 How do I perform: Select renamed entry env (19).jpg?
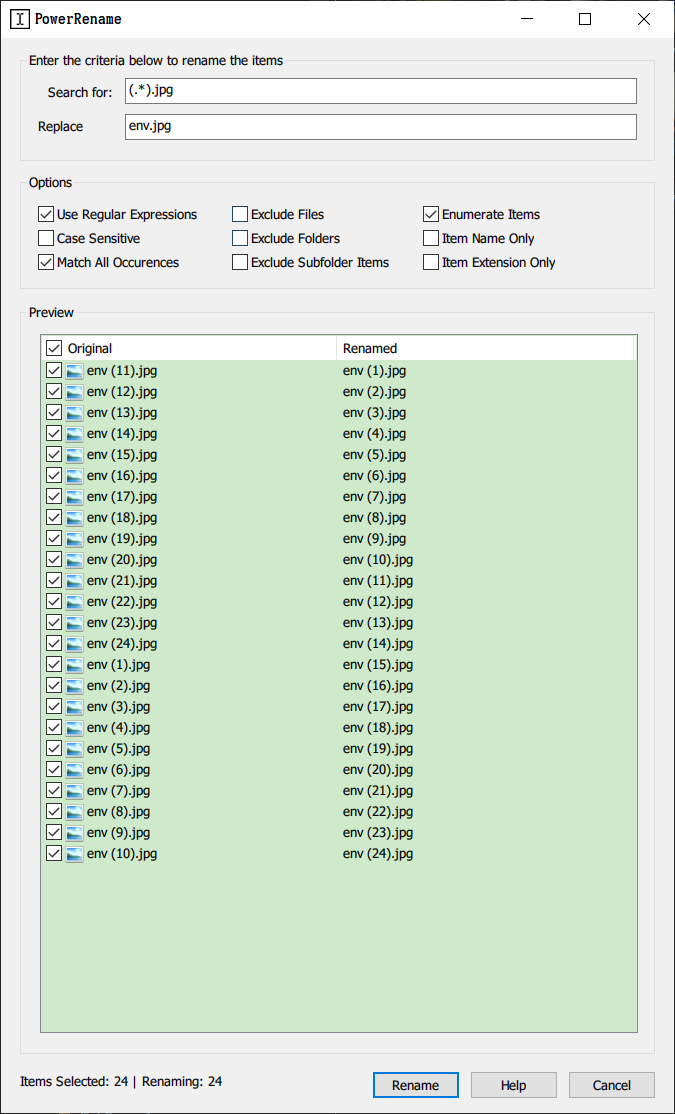(378, 749)
